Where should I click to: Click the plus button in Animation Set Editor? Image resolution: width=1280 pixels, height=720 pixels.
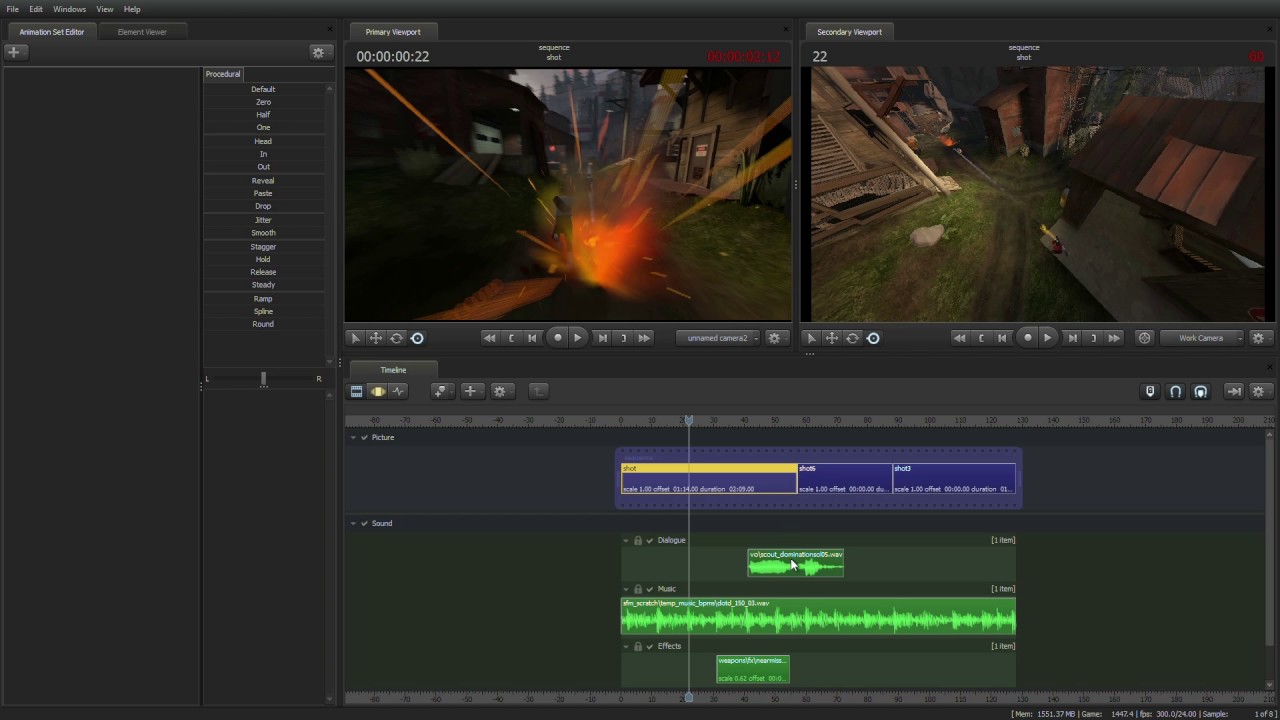[14, 52]
